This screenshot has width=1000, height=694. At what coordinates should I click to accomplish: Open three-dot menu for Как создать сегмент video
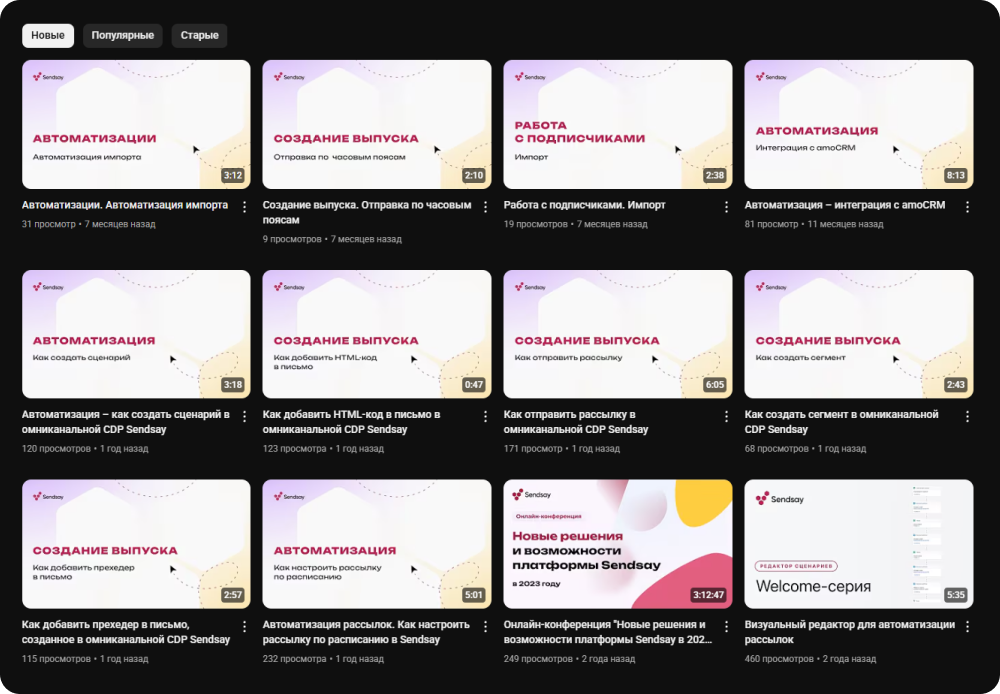[x=967, y=416]
